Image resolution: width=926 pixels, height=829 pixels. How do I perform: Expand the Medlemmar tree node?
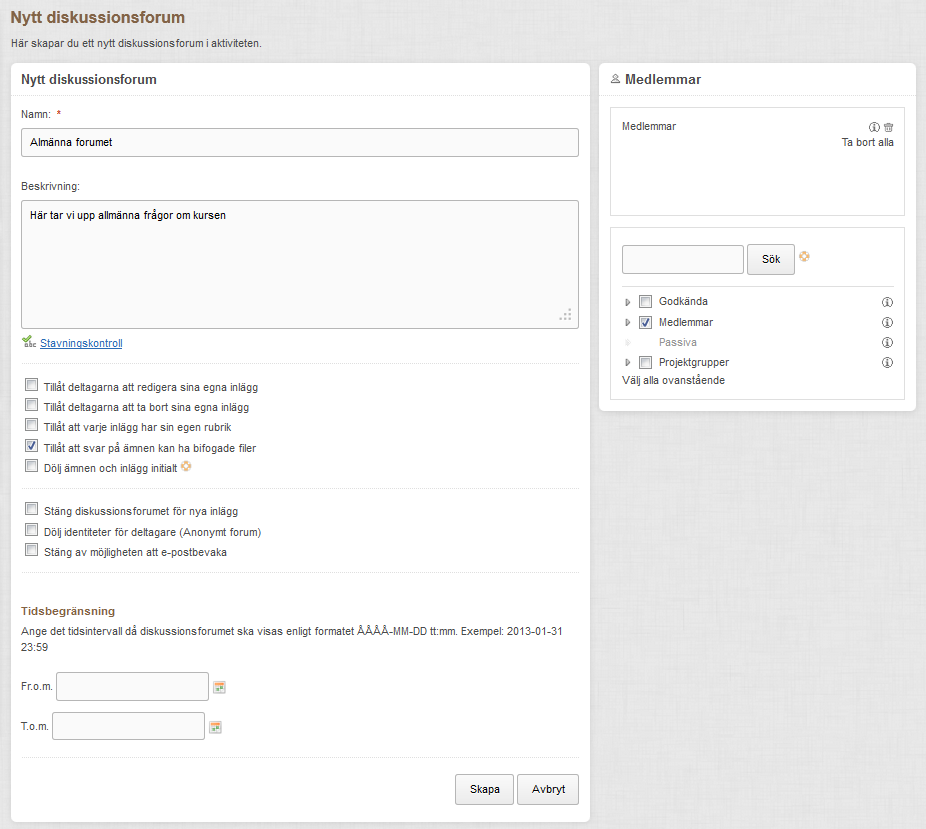[628, 322]
